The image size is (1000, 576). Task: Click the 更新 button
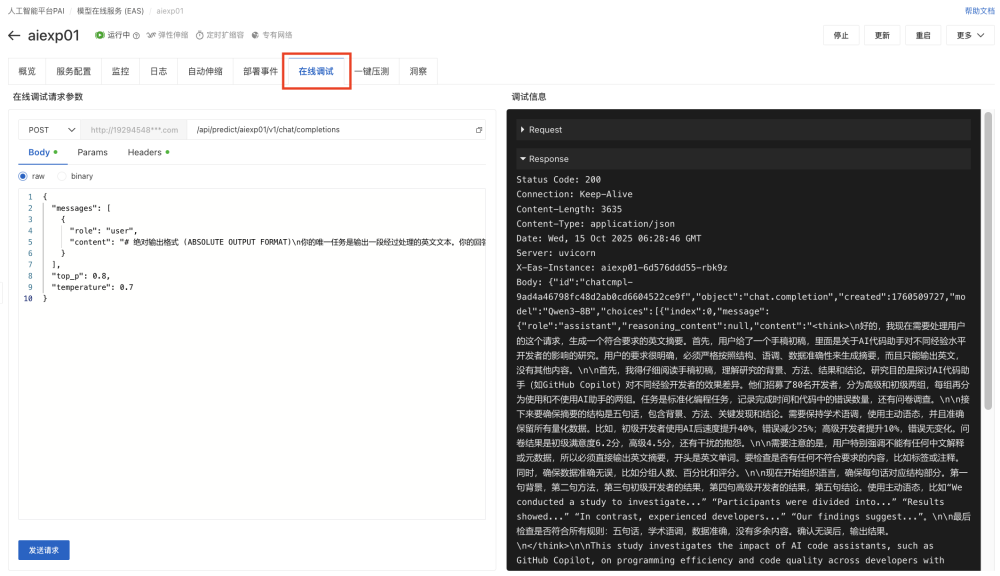click(882, 35)
